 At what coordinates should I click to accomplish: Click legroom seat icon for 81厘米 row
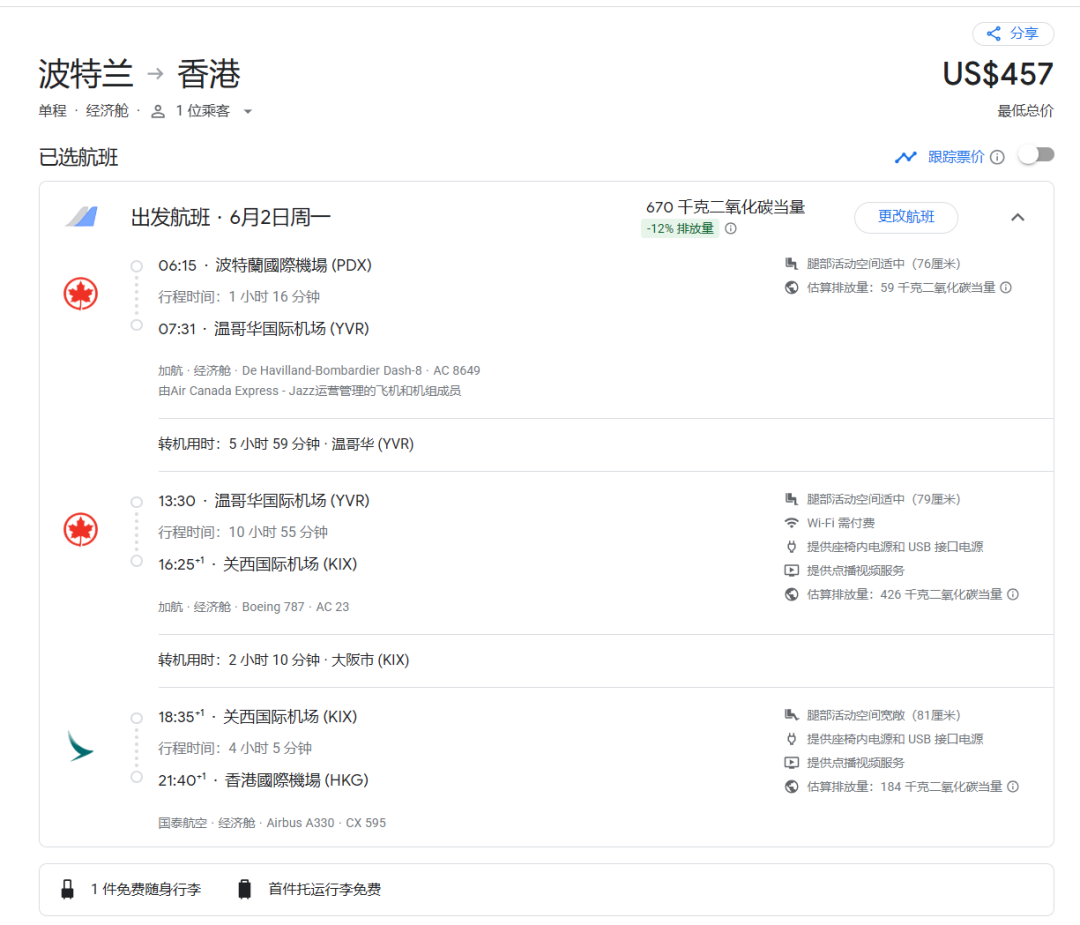click(791, 715)
